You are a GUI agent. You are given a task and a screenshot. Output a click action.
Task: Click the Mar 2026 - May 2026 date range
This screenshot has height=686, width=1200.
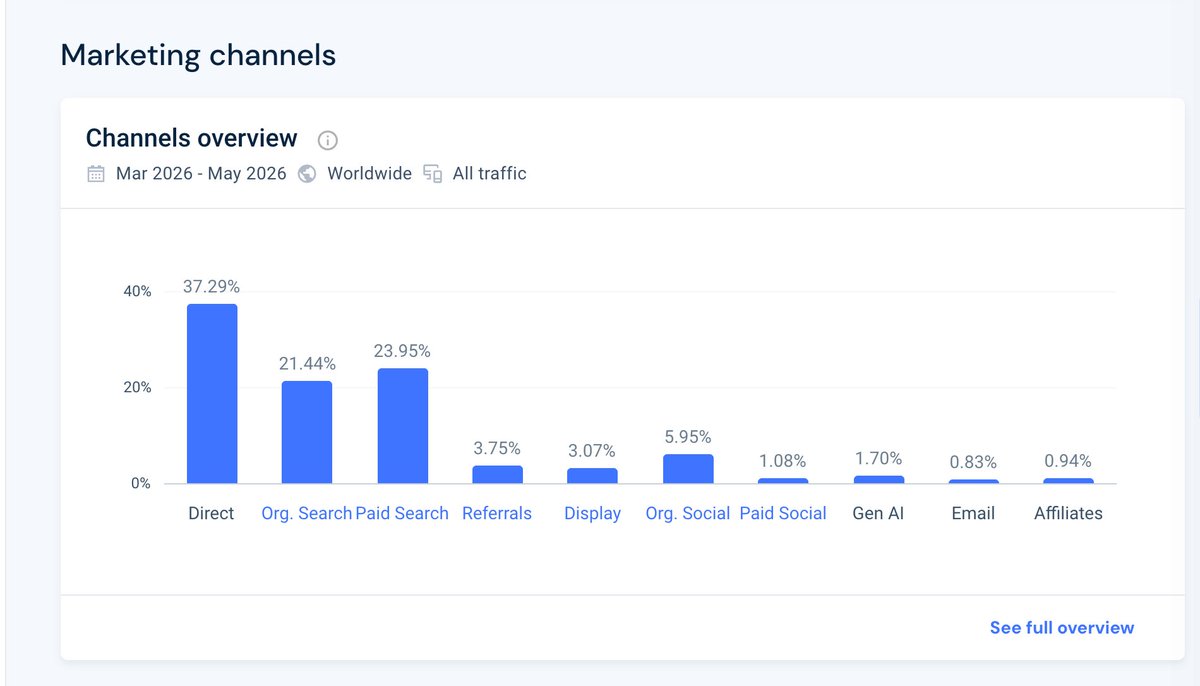(201, 174)
